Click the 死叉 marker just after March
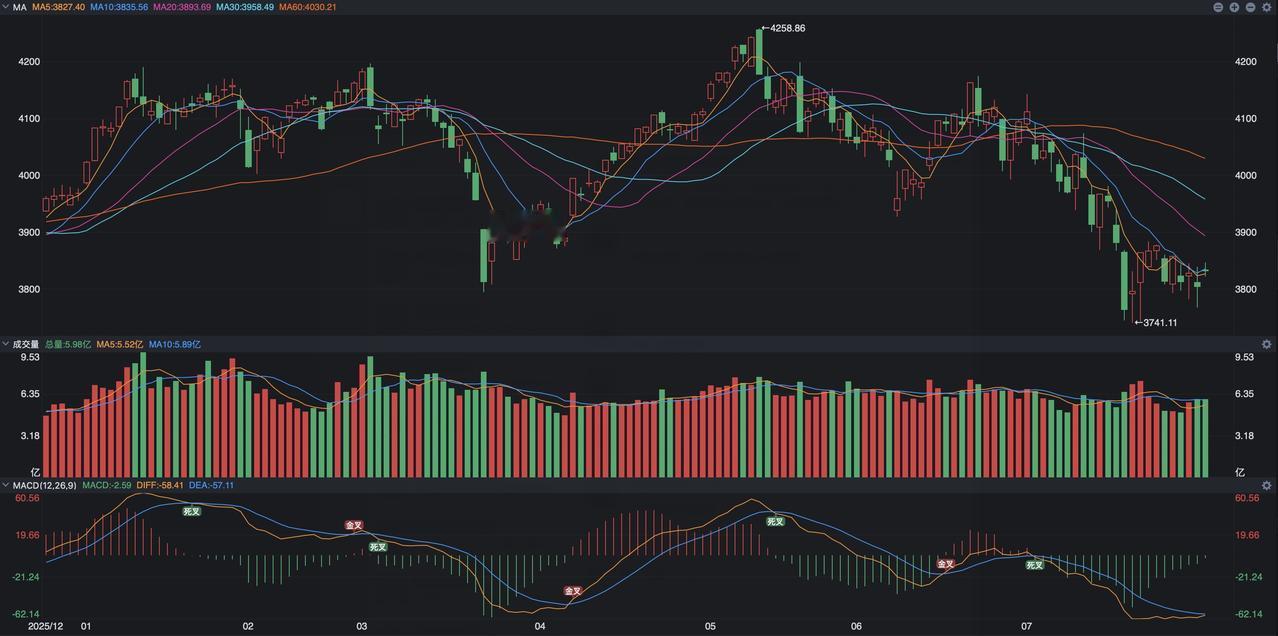Image resolution: width=1278 pixels, height=636 pixels. [377, 547]
